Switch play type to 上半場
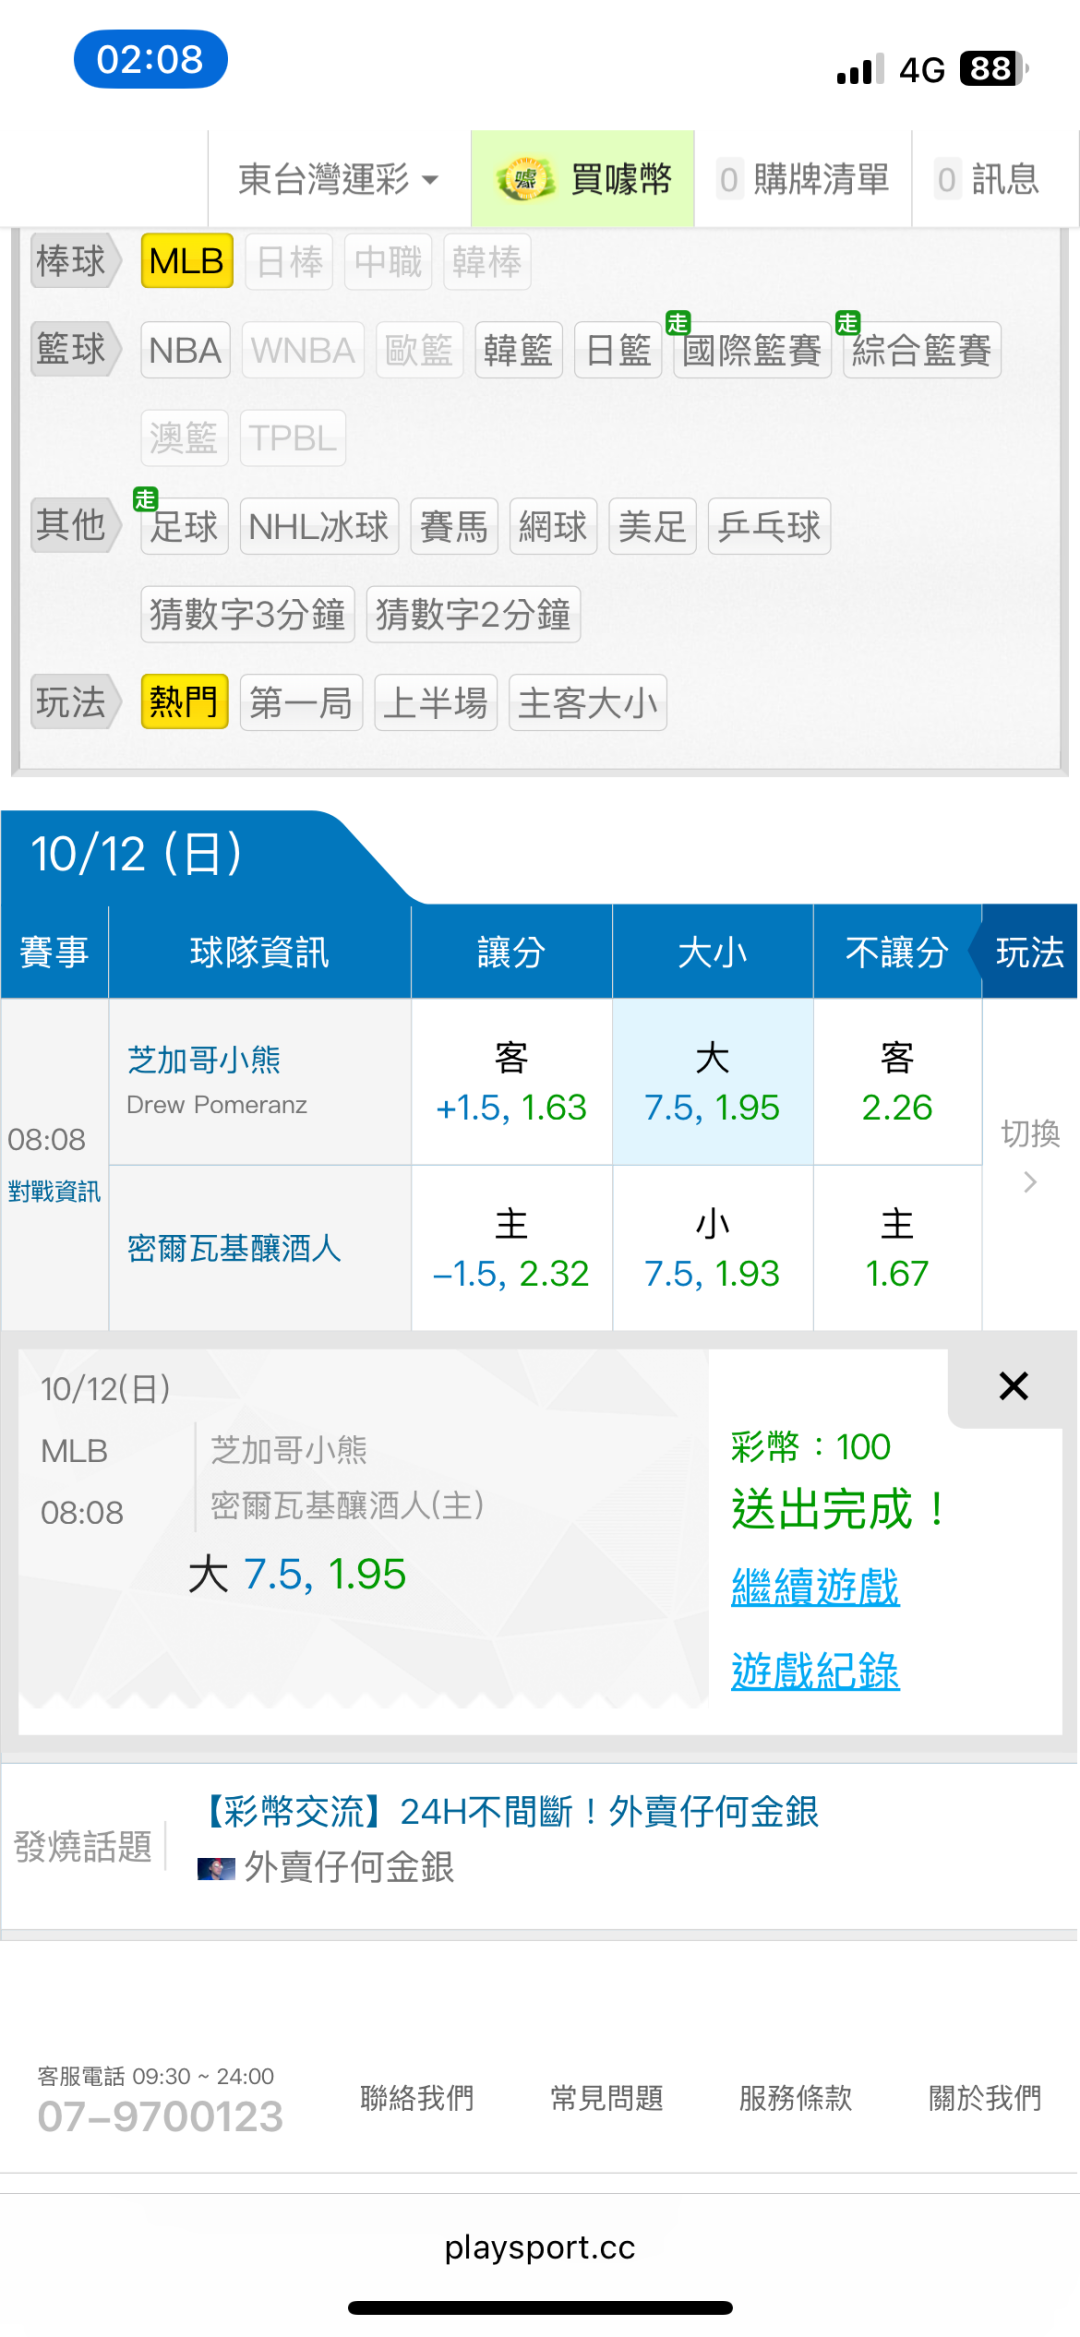 pos(436,702)
